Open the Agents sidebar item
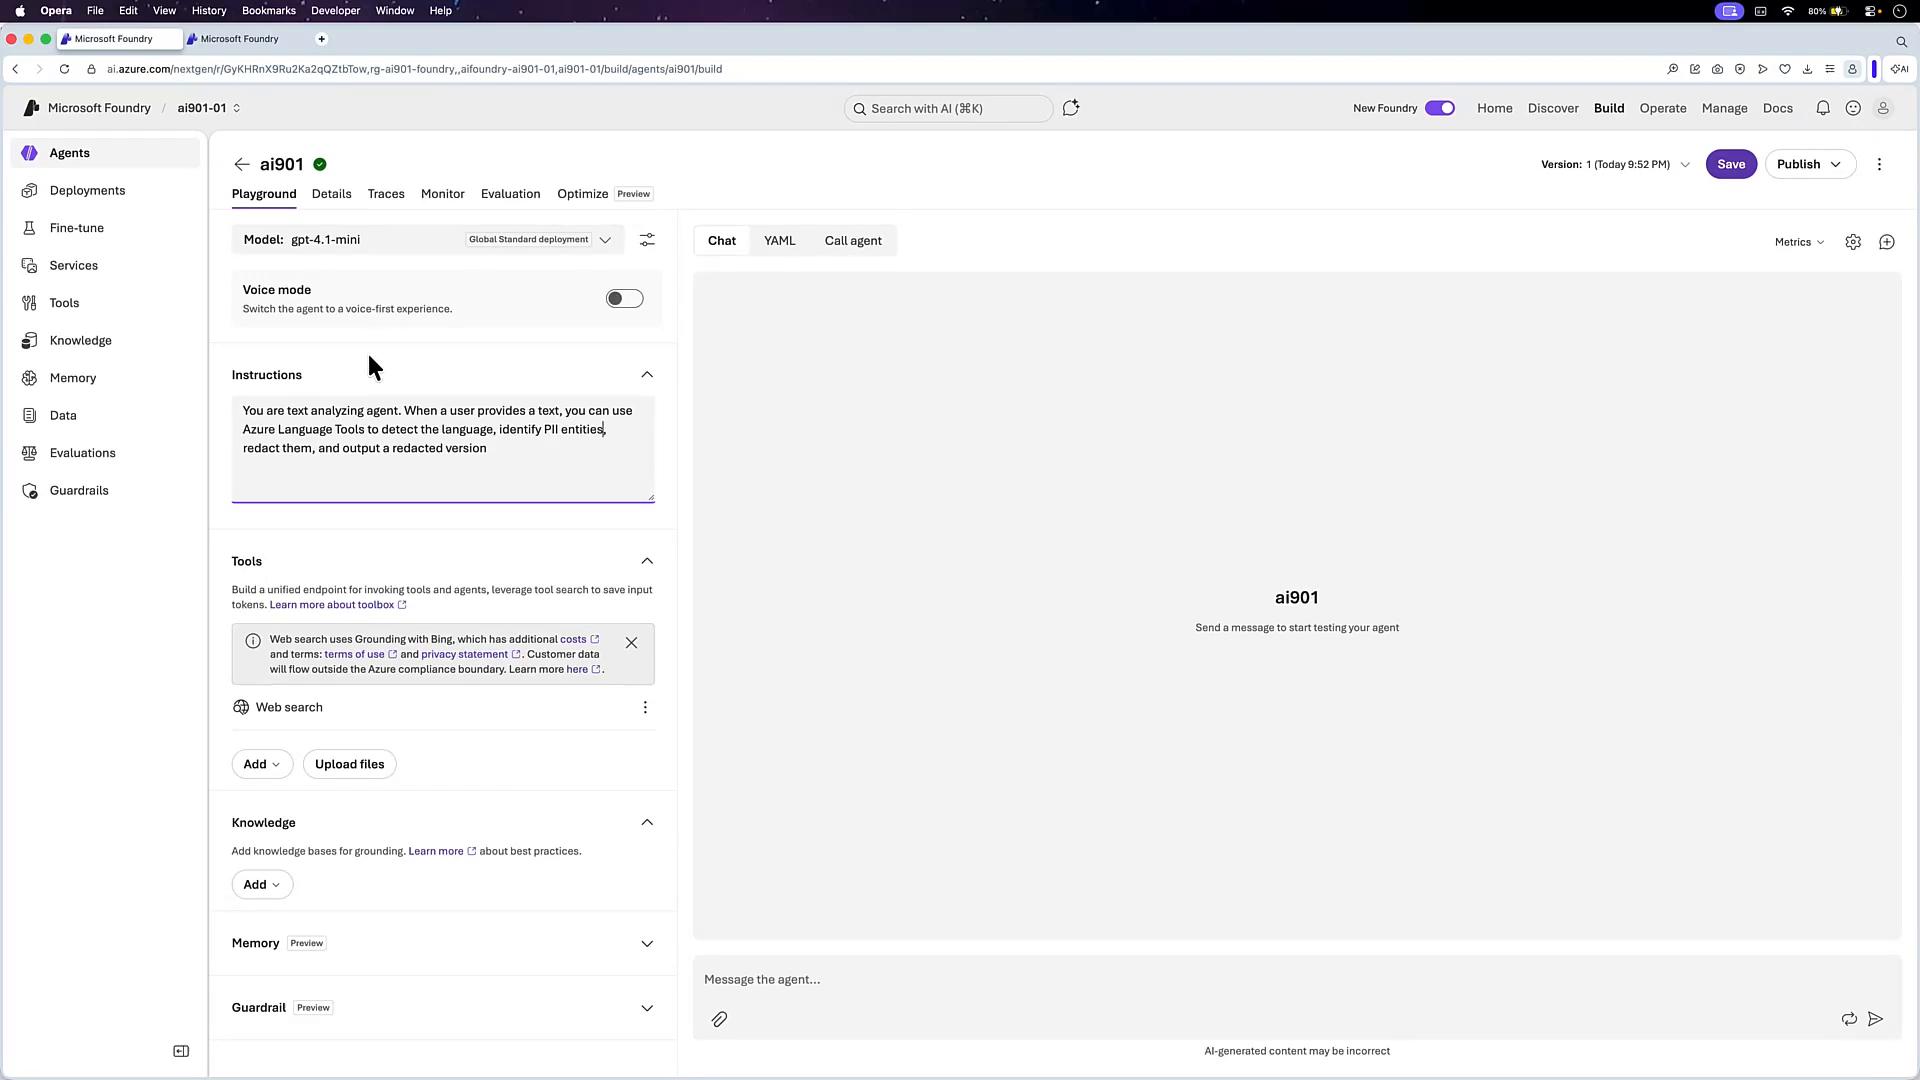Image resolution: width=1920 pixels, height=1080 pixels. click(x=105, y=153)
